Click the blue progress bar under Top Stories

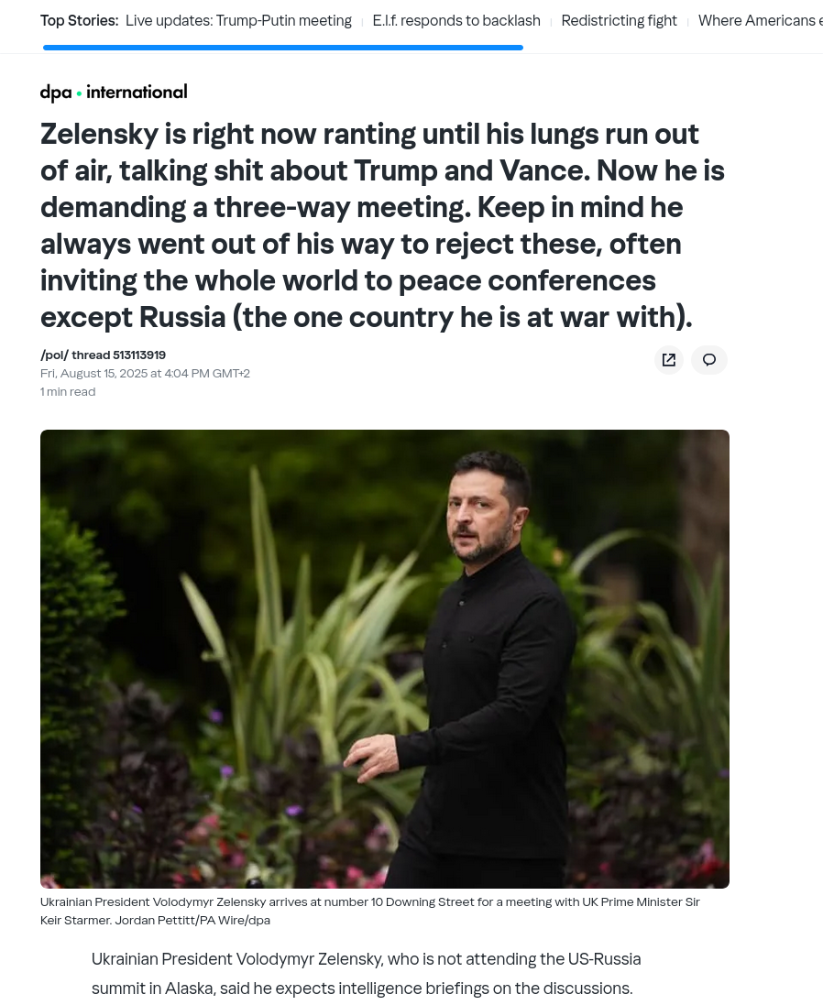pos(282,47)
